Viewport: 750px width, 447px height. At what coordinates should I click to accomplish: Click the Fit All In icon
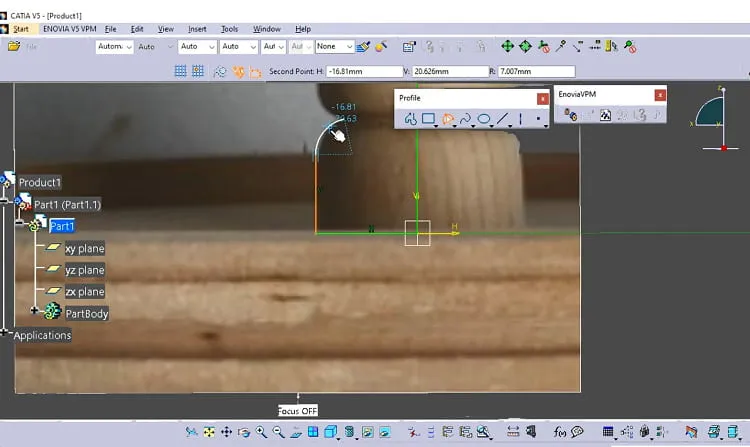pyautogui.click(x=209, y=432)
